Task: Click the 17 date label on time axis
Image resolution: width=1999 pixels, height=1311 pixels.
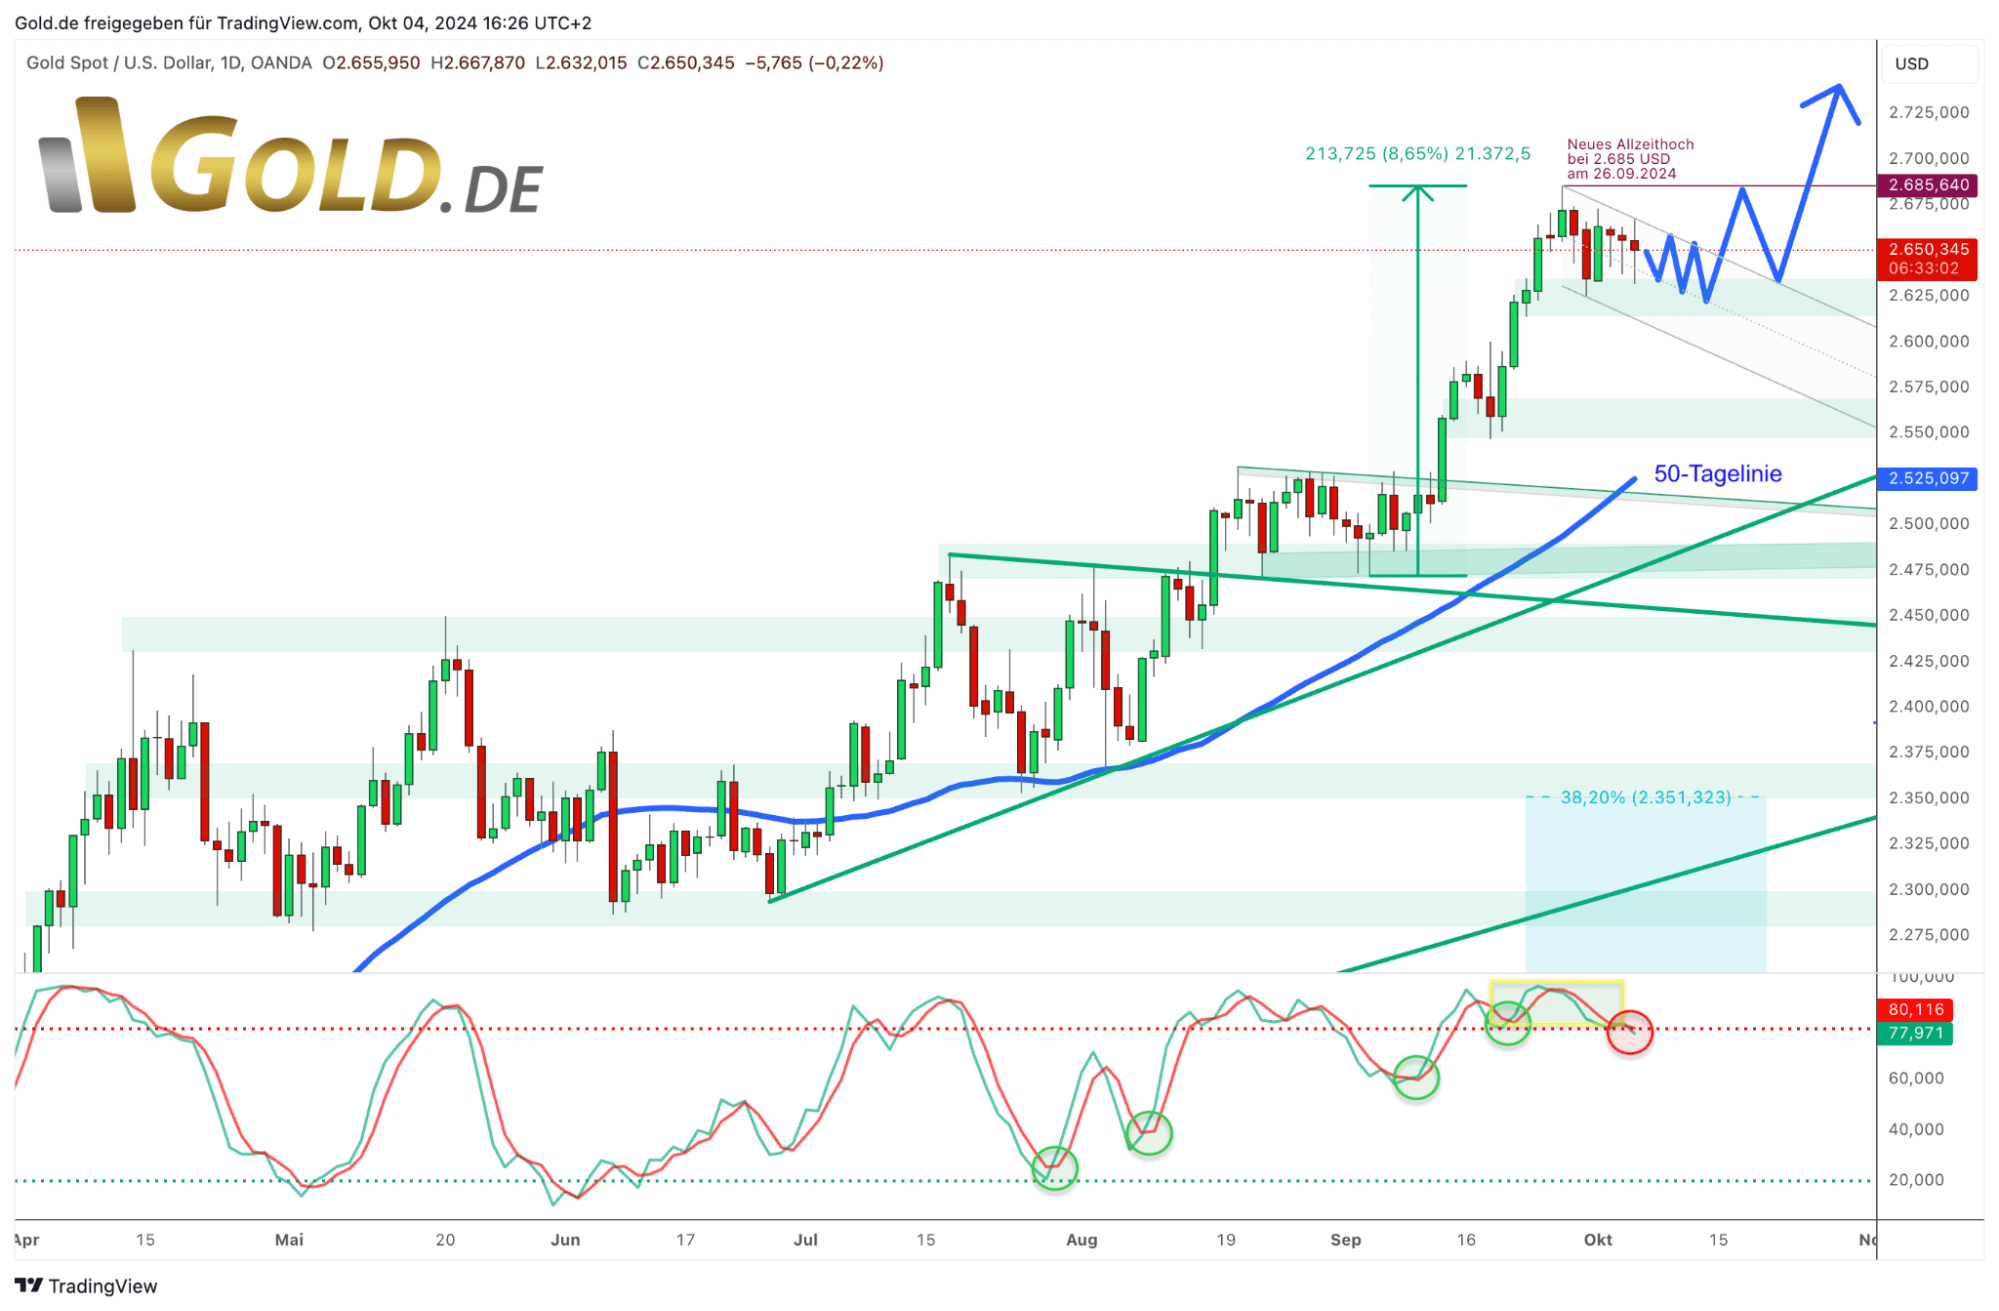Action: (685, 1240)
